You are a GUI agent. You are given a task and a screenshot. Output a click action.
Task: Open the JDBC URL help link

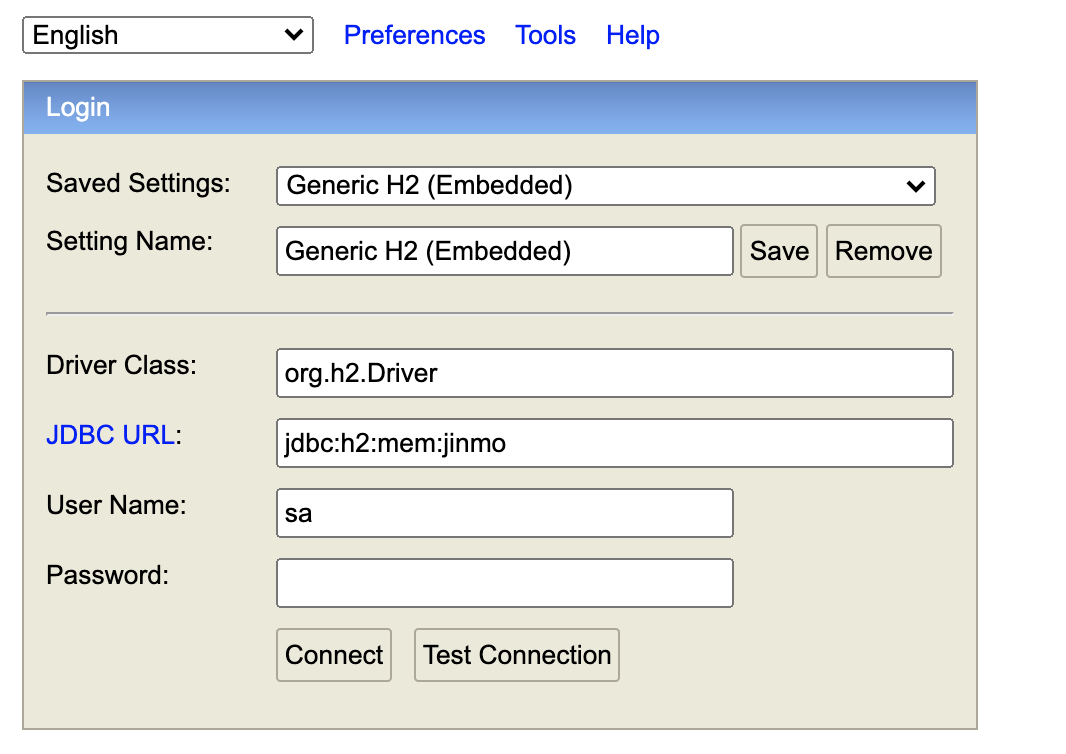pyautogui.click(x=110, y=435)
